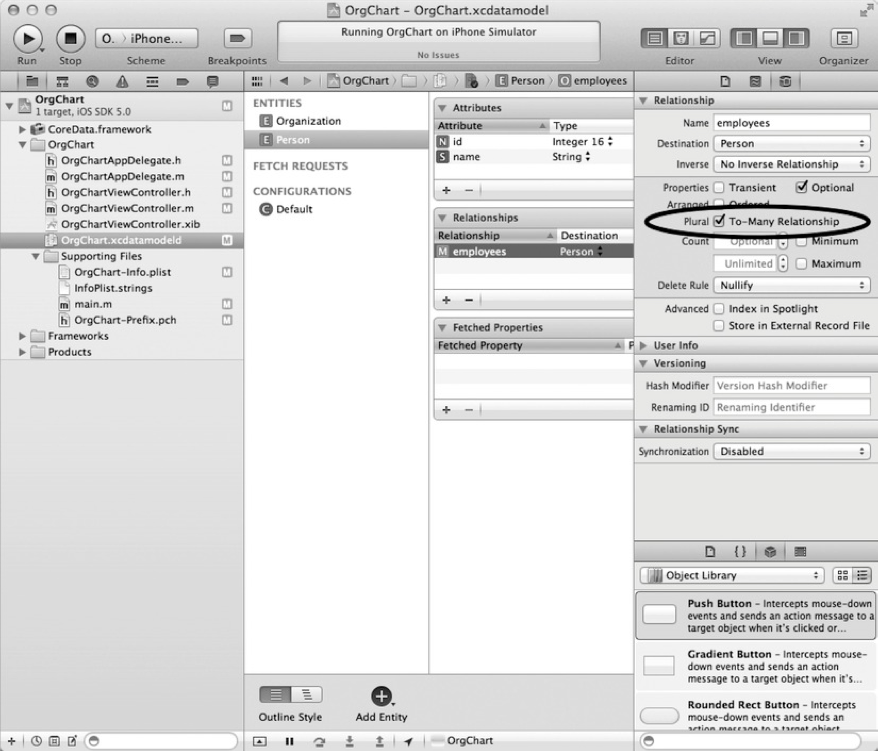The height and width of the screenshot is (752, 881).
Task: Toggle the Breakpoints button
Action: (x=237, y=39)
